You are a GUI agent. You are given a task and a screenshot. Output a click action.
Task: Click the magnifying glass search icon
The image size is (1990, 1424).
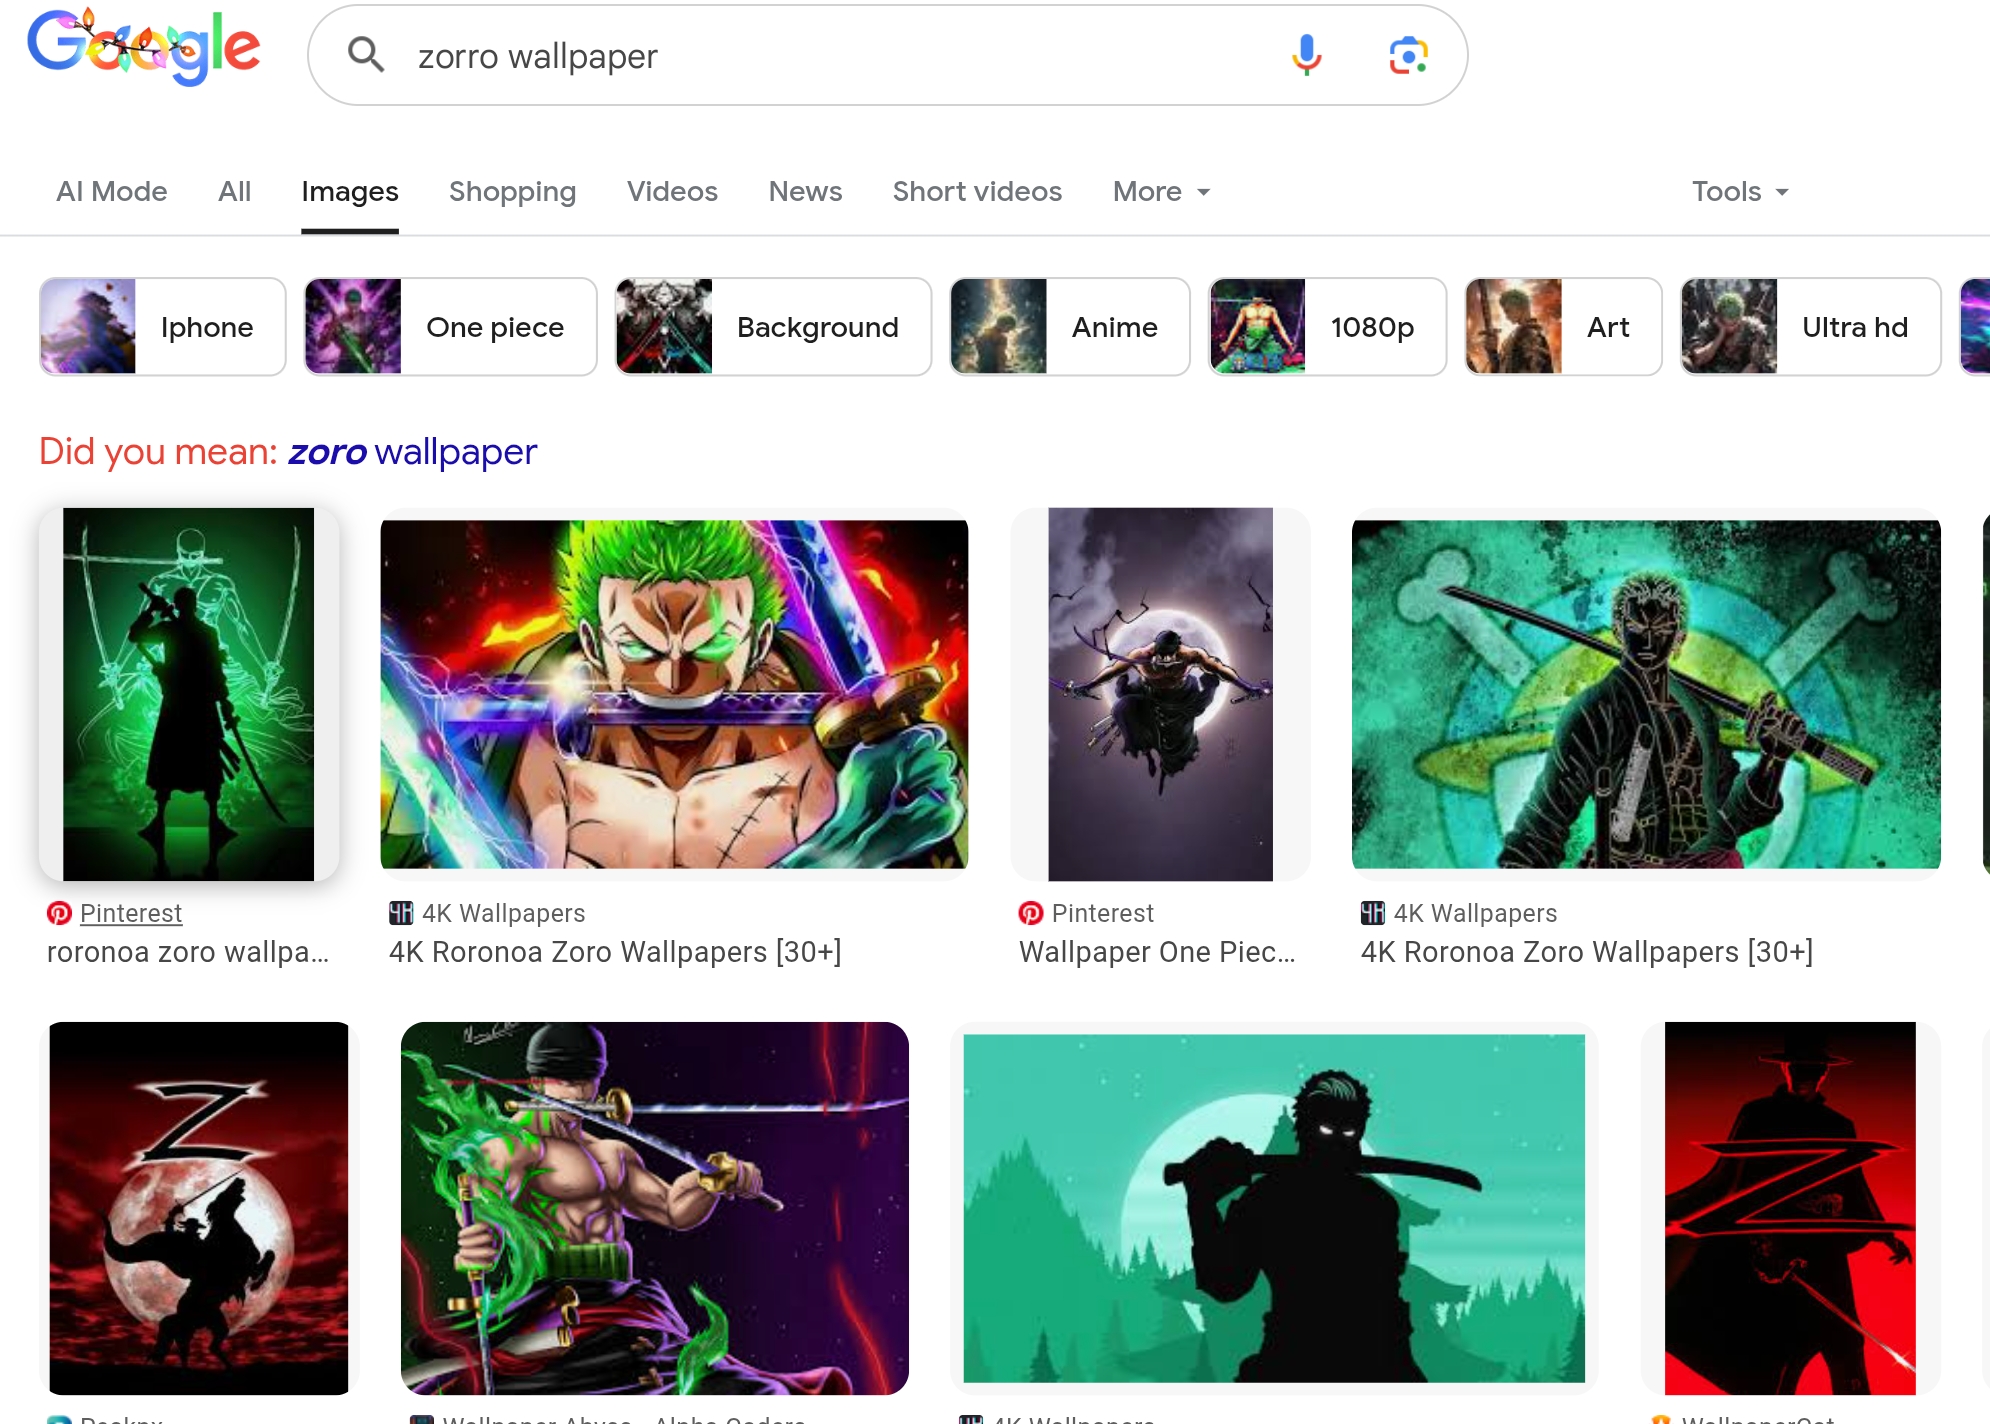366,55
